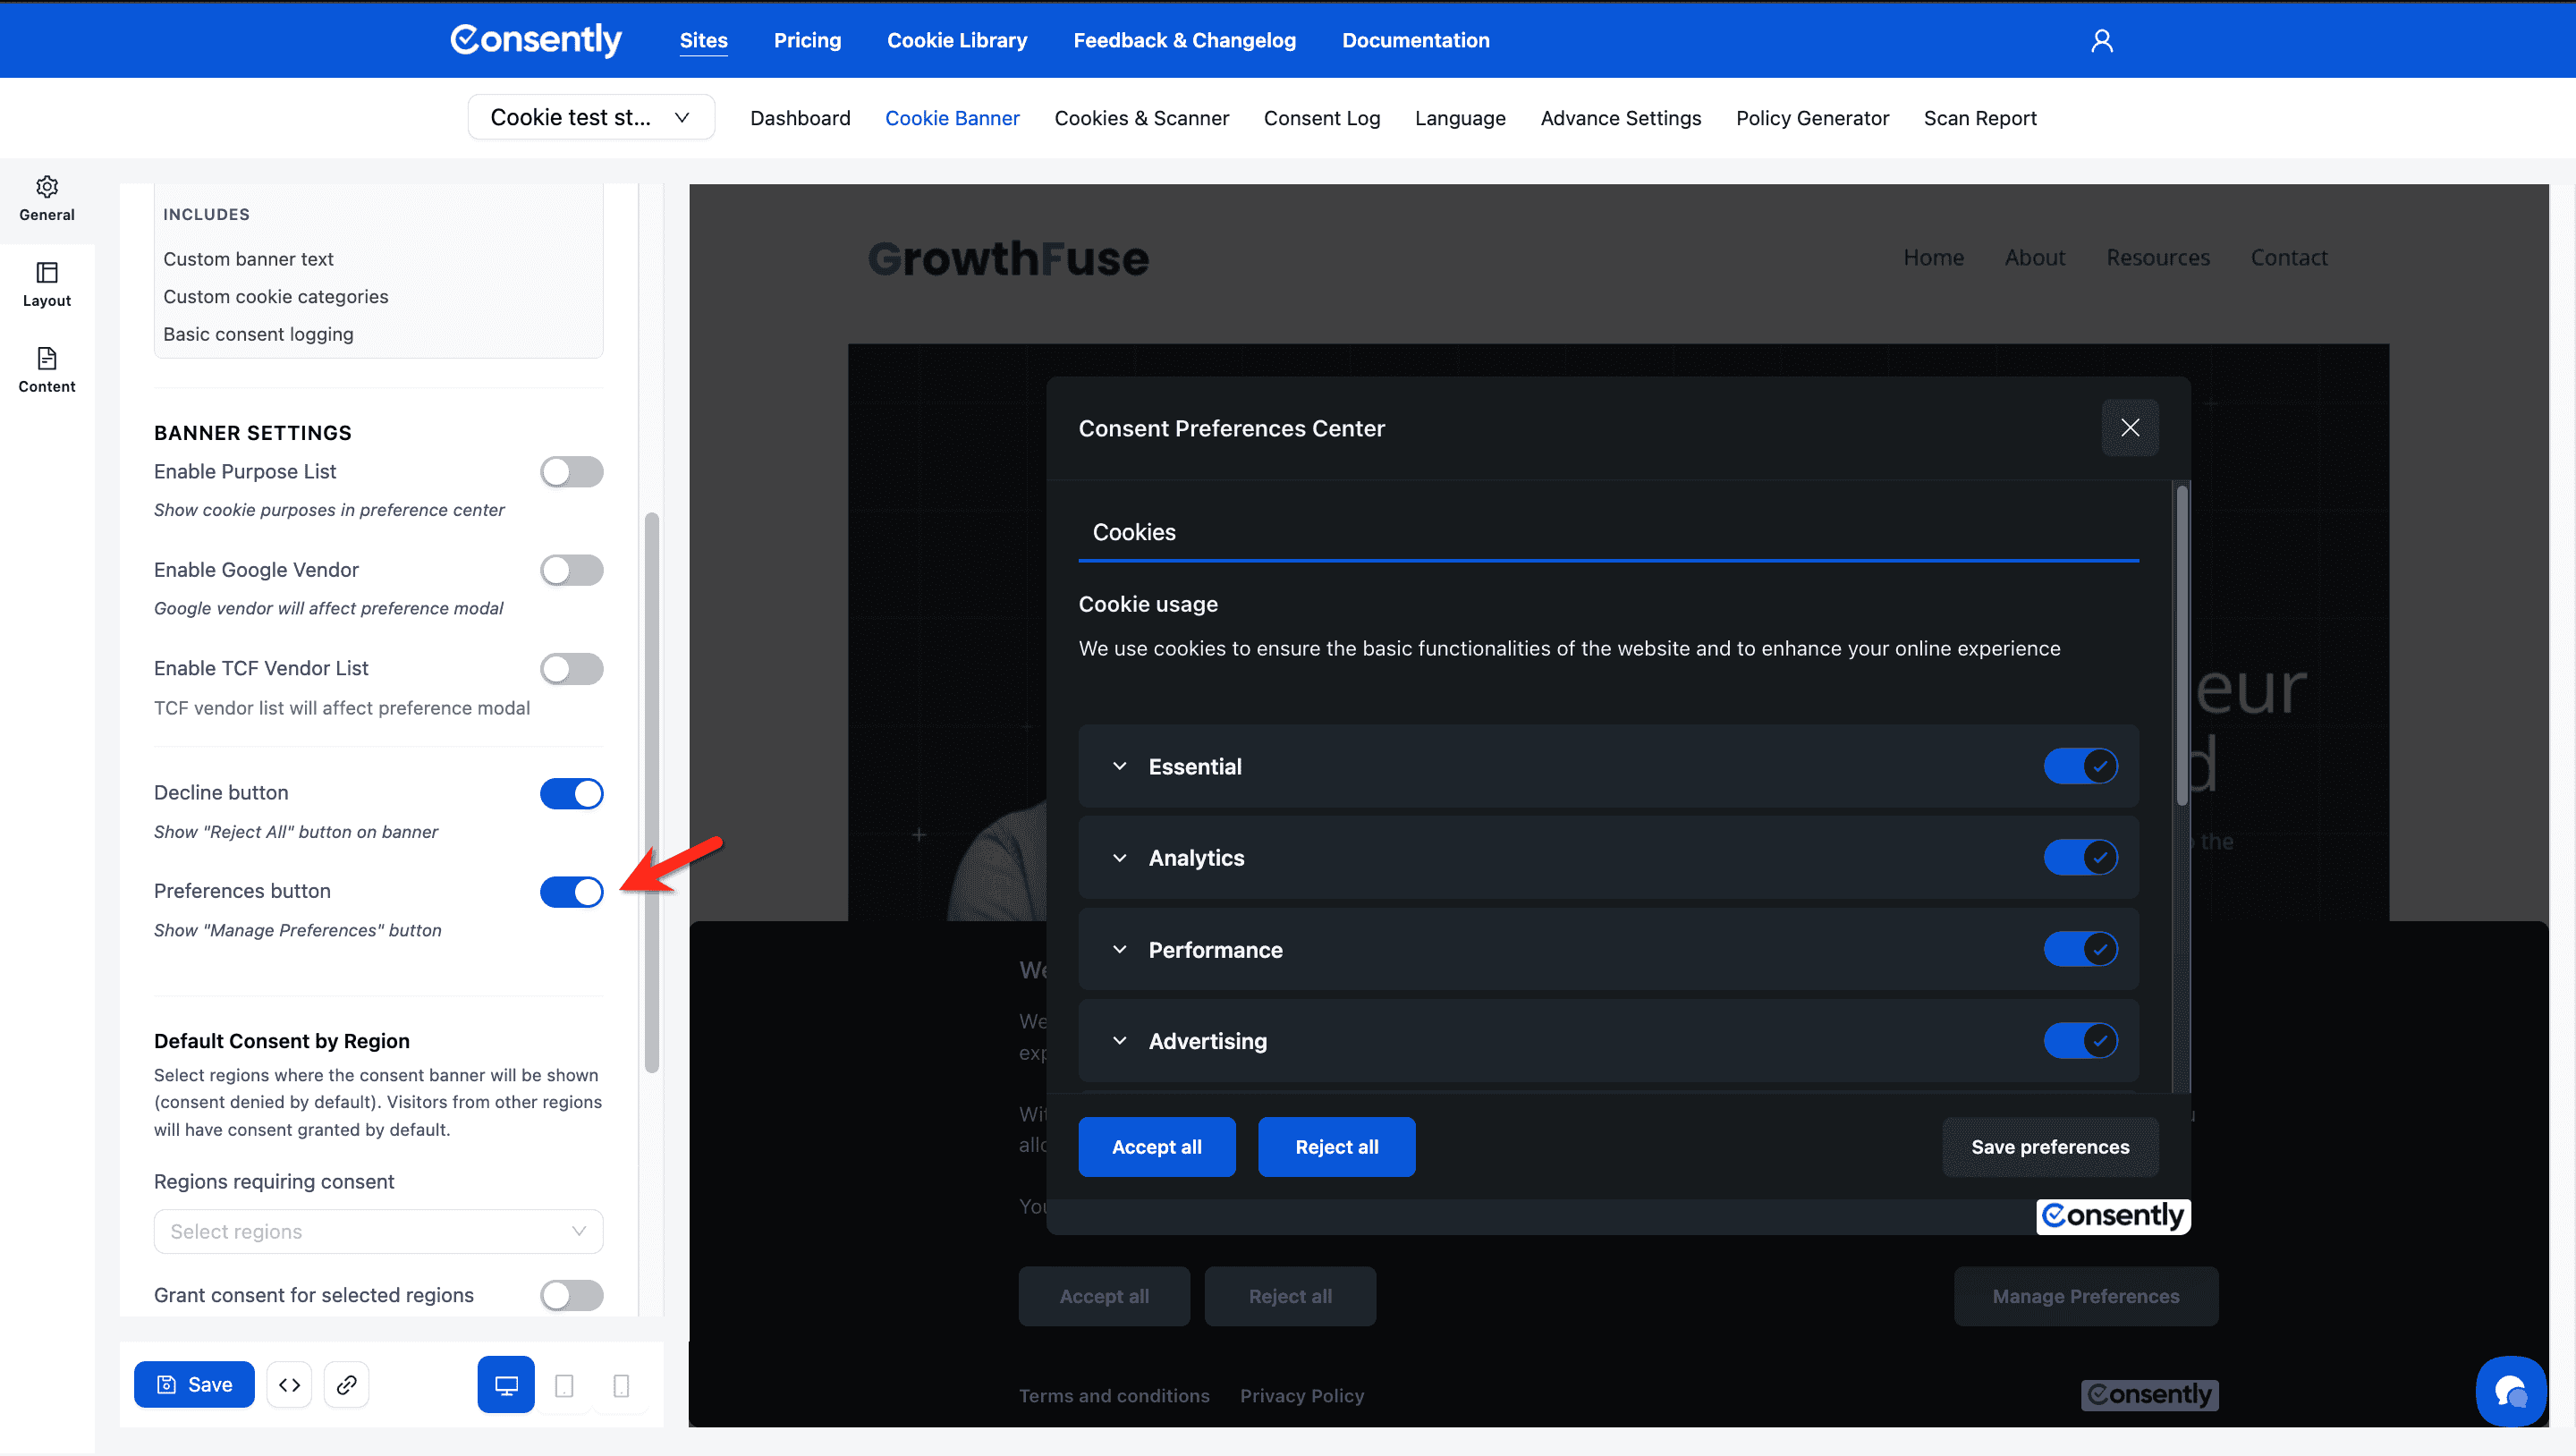Click the Save button

pos(194,1384)
